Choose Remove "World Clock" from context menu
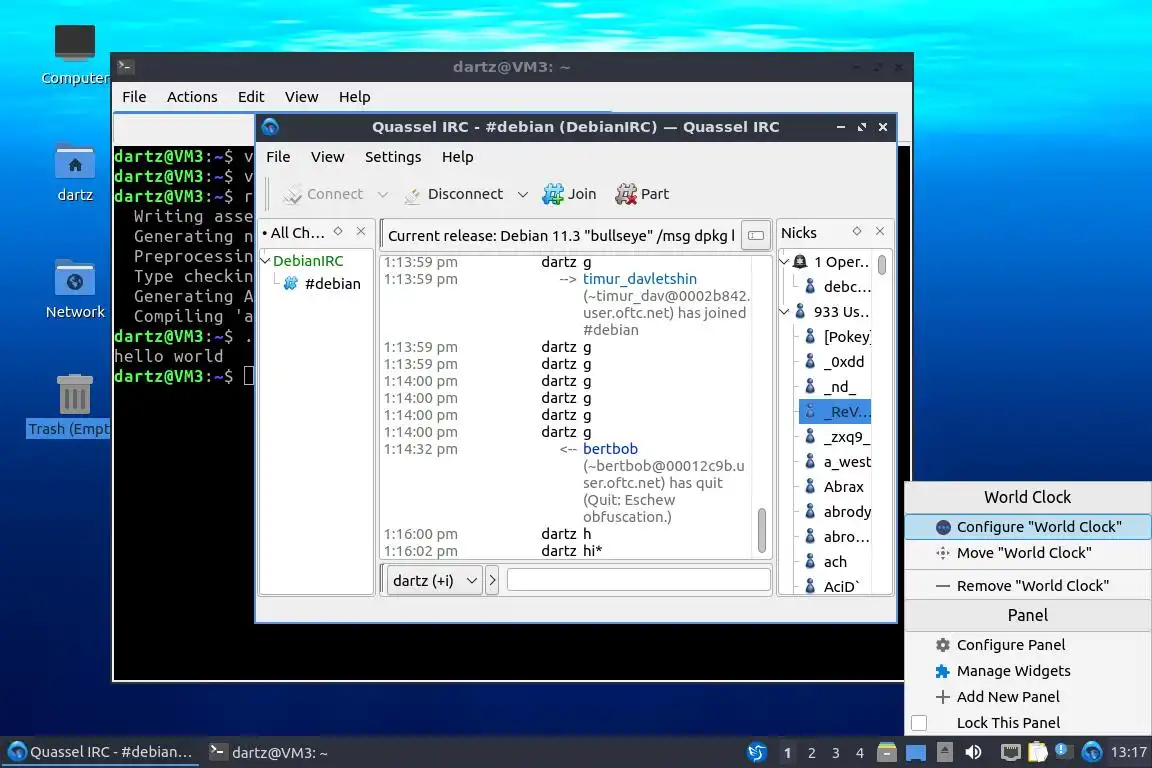 tap(1028, 586)
